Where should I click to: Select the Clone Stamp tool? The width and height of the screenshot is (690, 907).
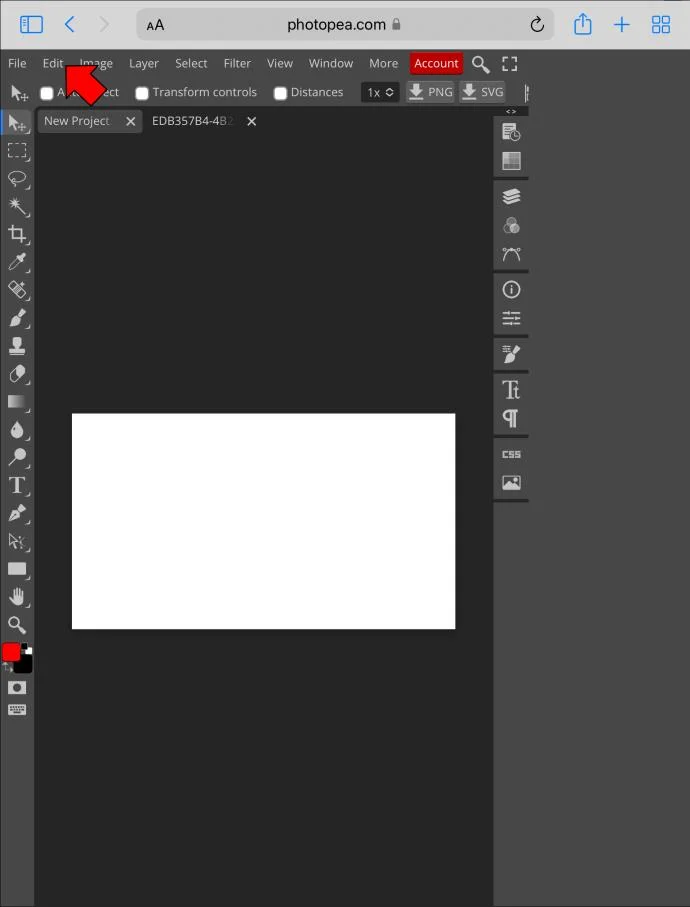[x=17, y=346]
